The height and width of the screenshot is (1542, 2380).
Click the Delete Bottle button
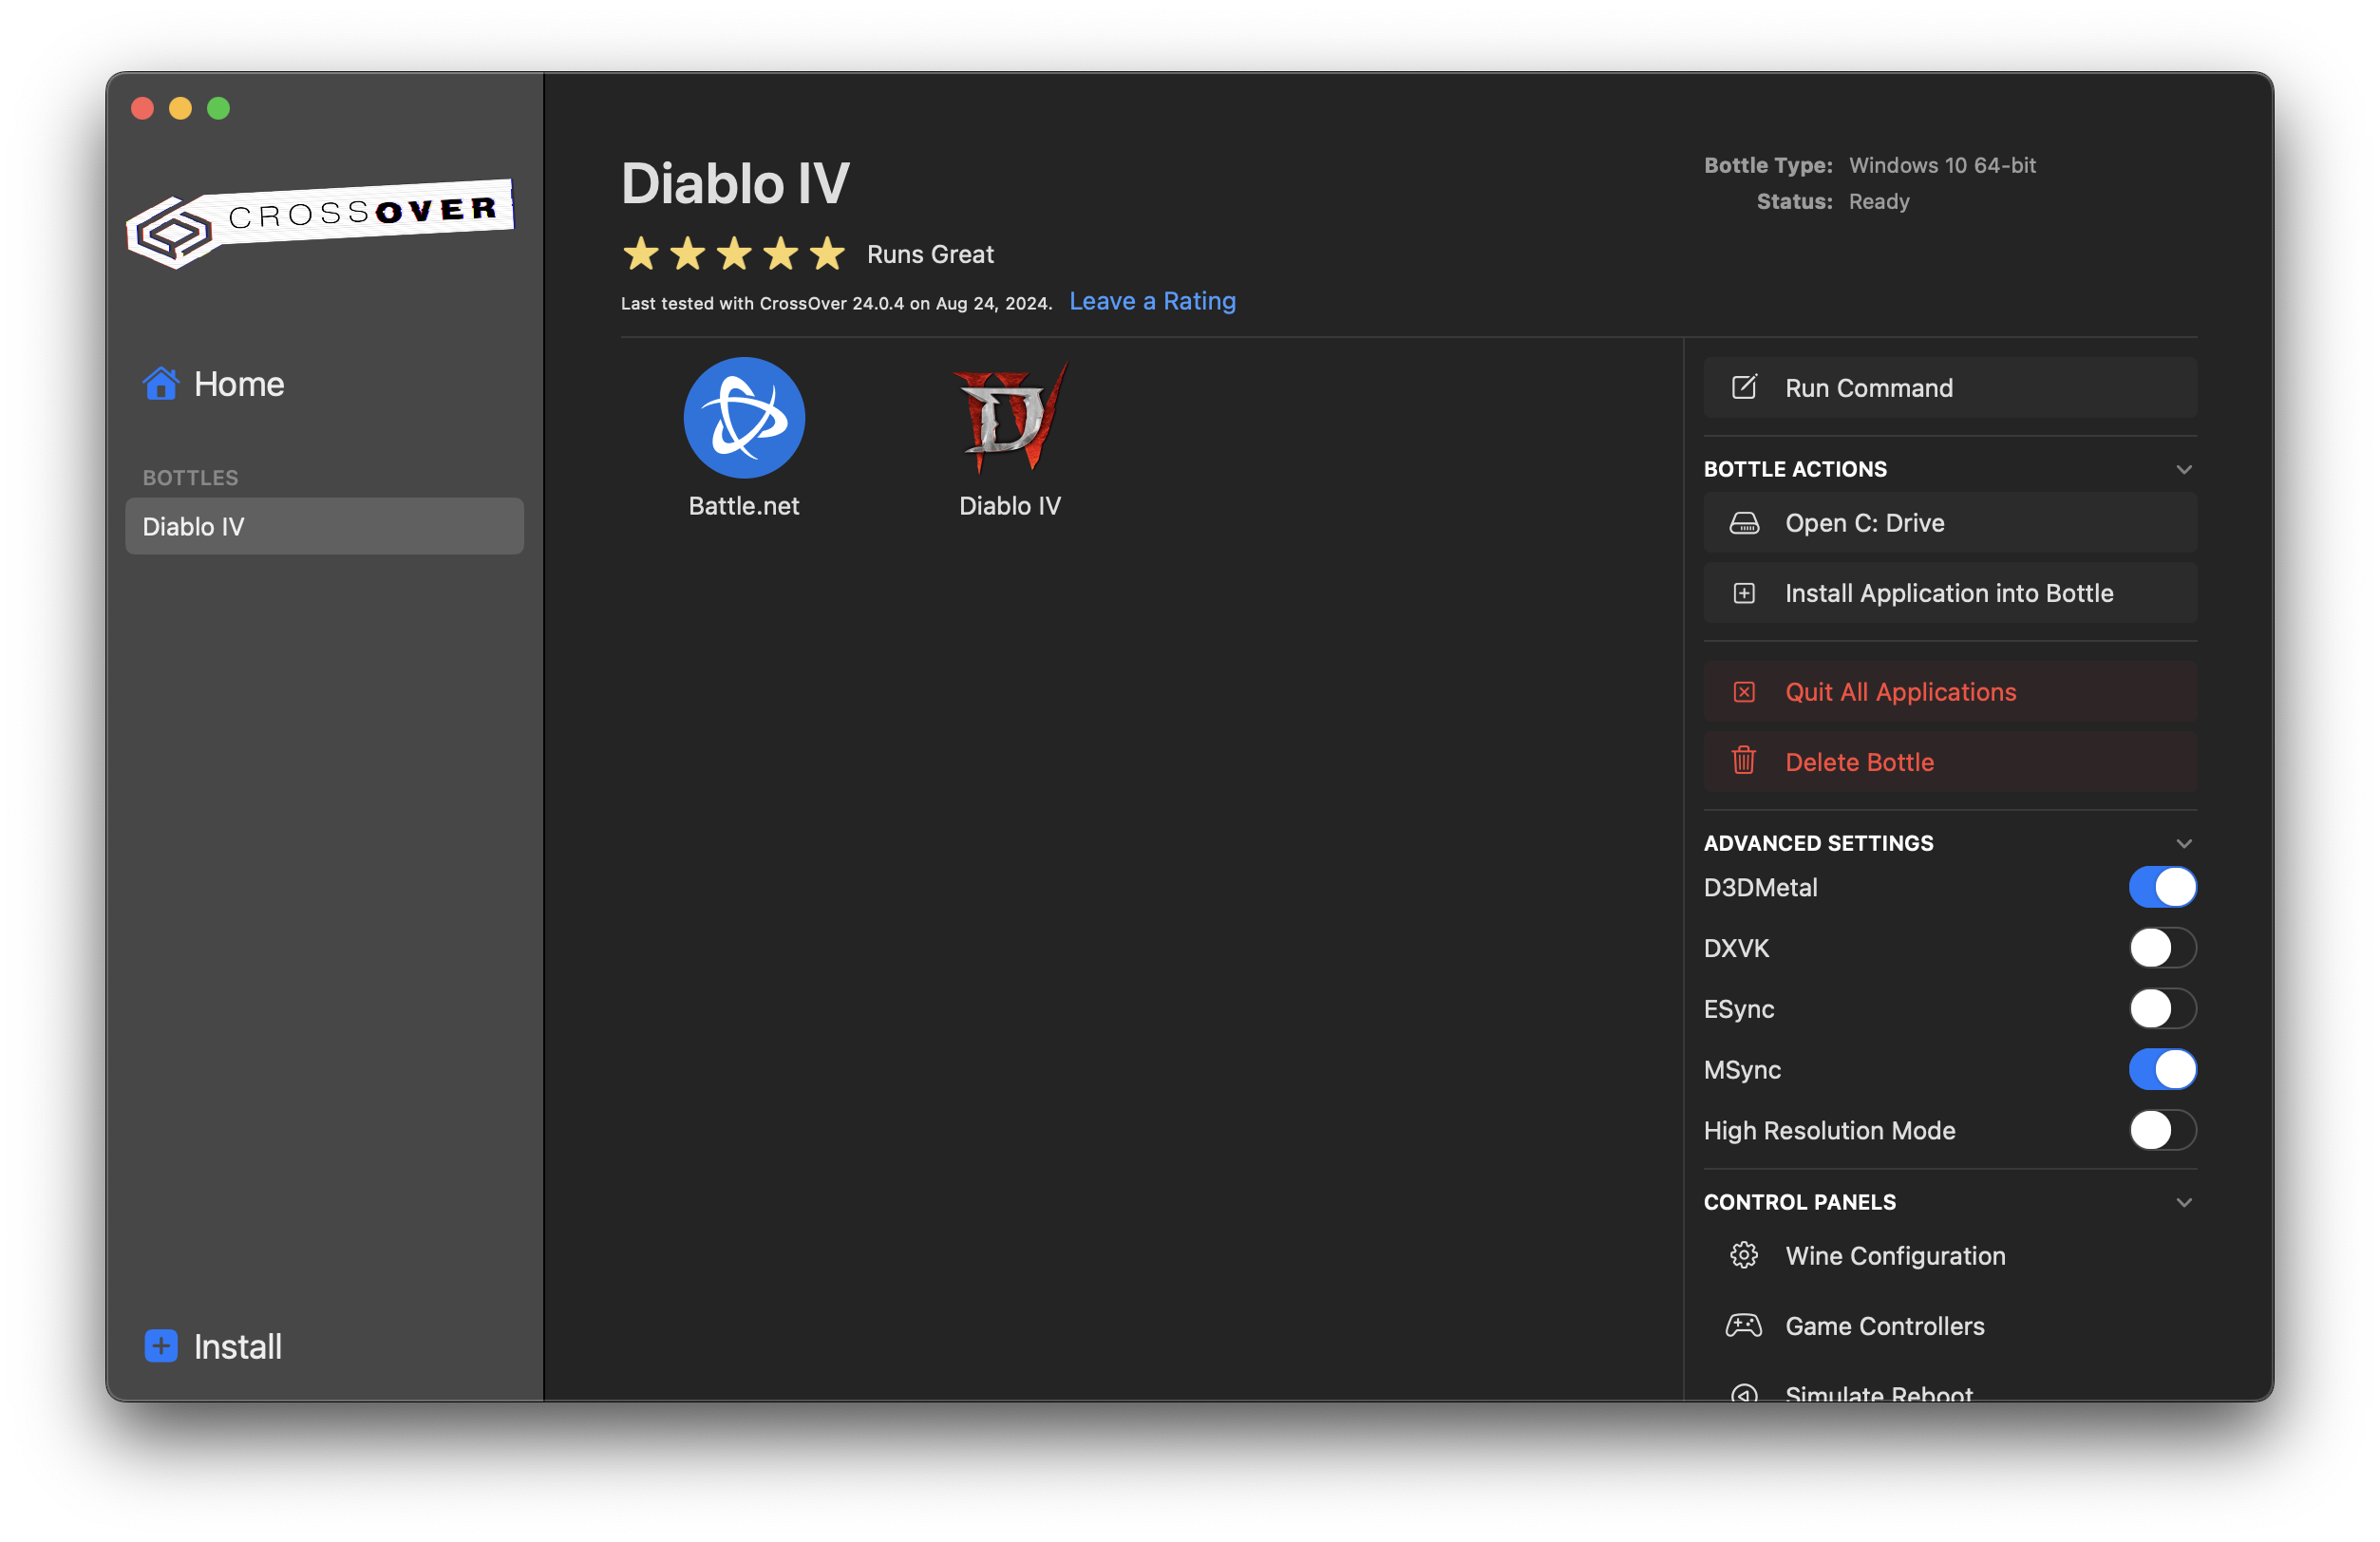tap(1949, 761)
